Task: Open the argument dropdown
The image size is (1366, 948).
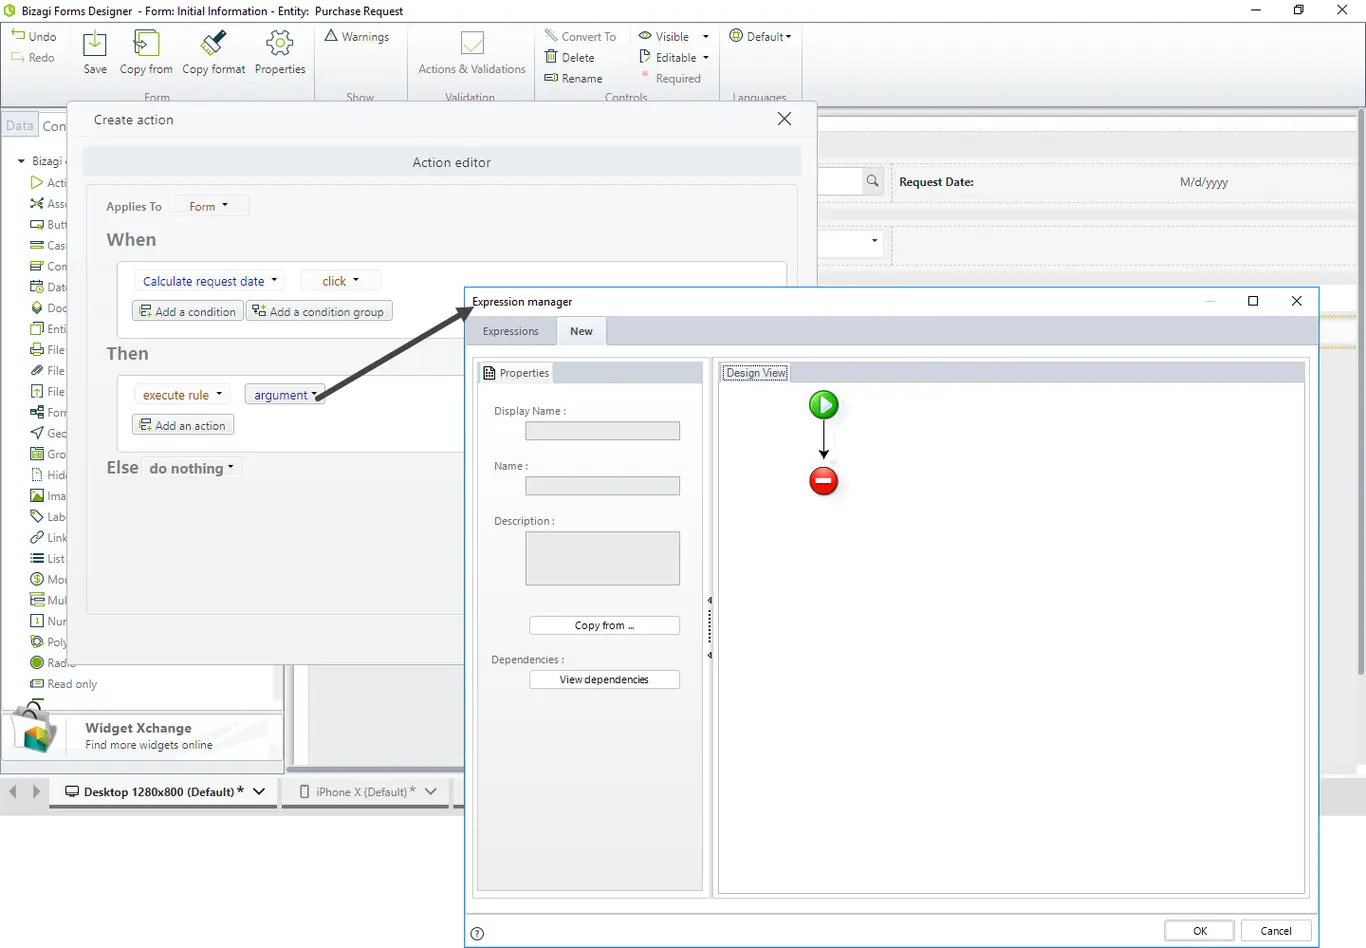Action: point(285,395)
